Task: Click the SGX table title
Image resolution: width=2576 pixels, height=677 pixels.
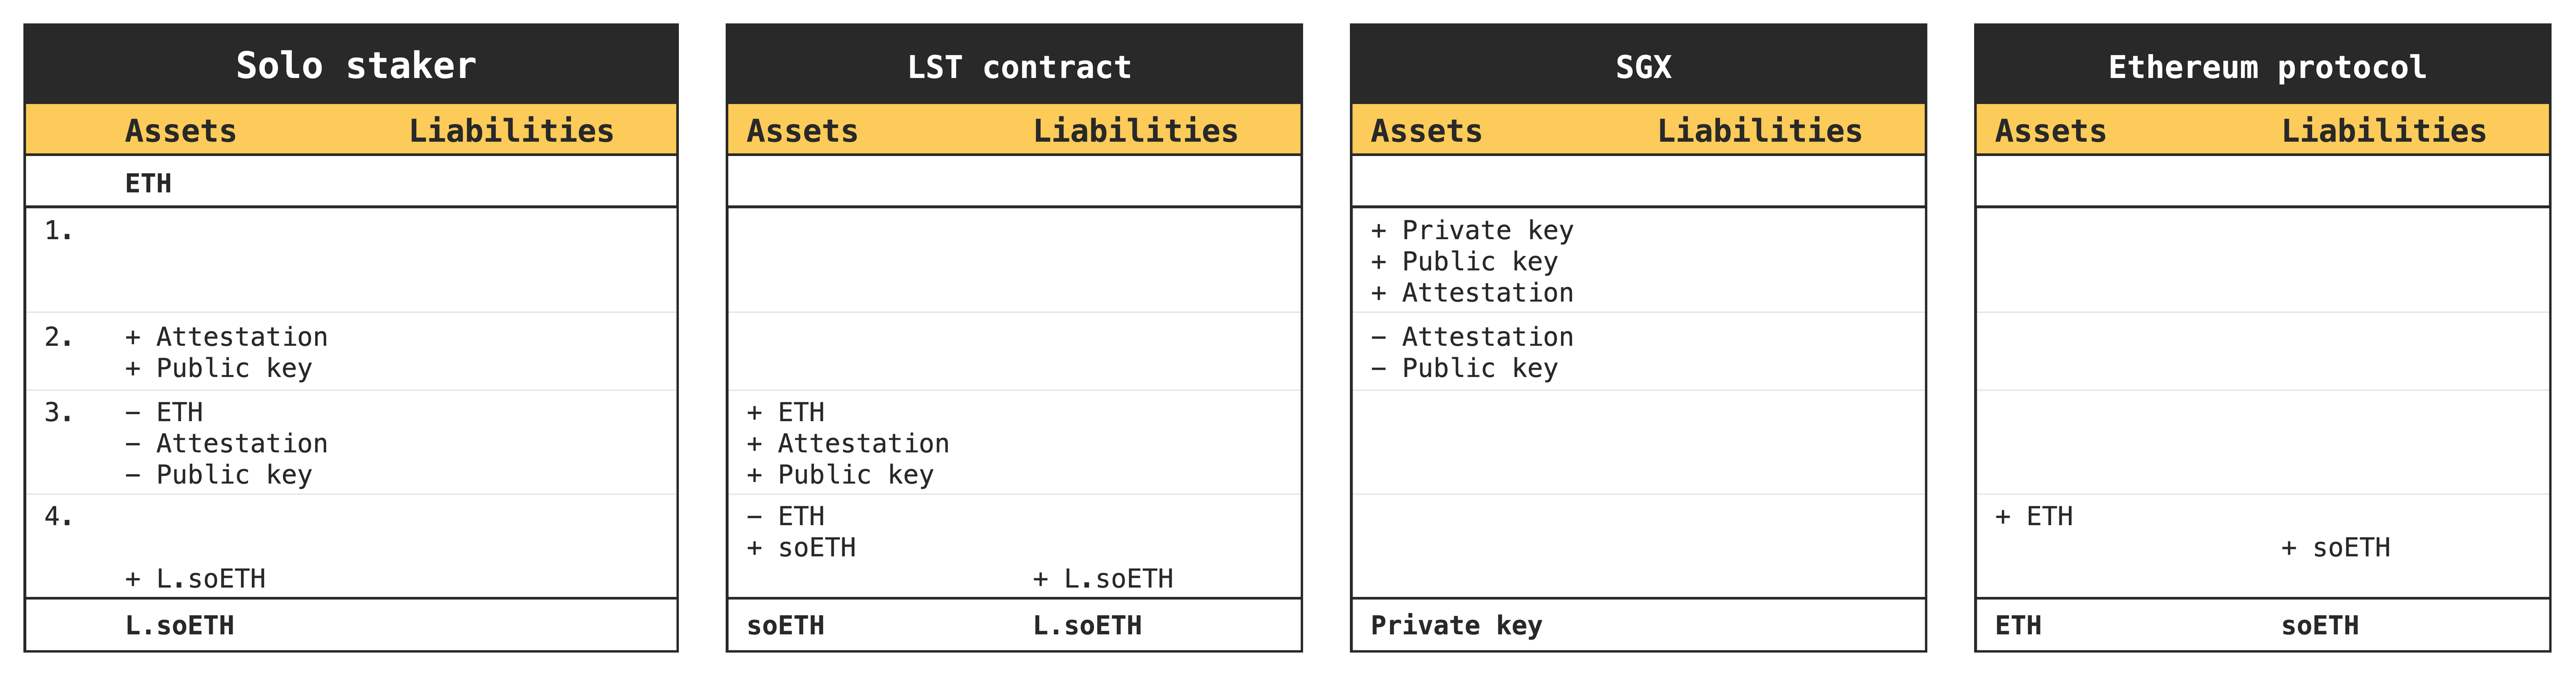Action: [1643, 67]
